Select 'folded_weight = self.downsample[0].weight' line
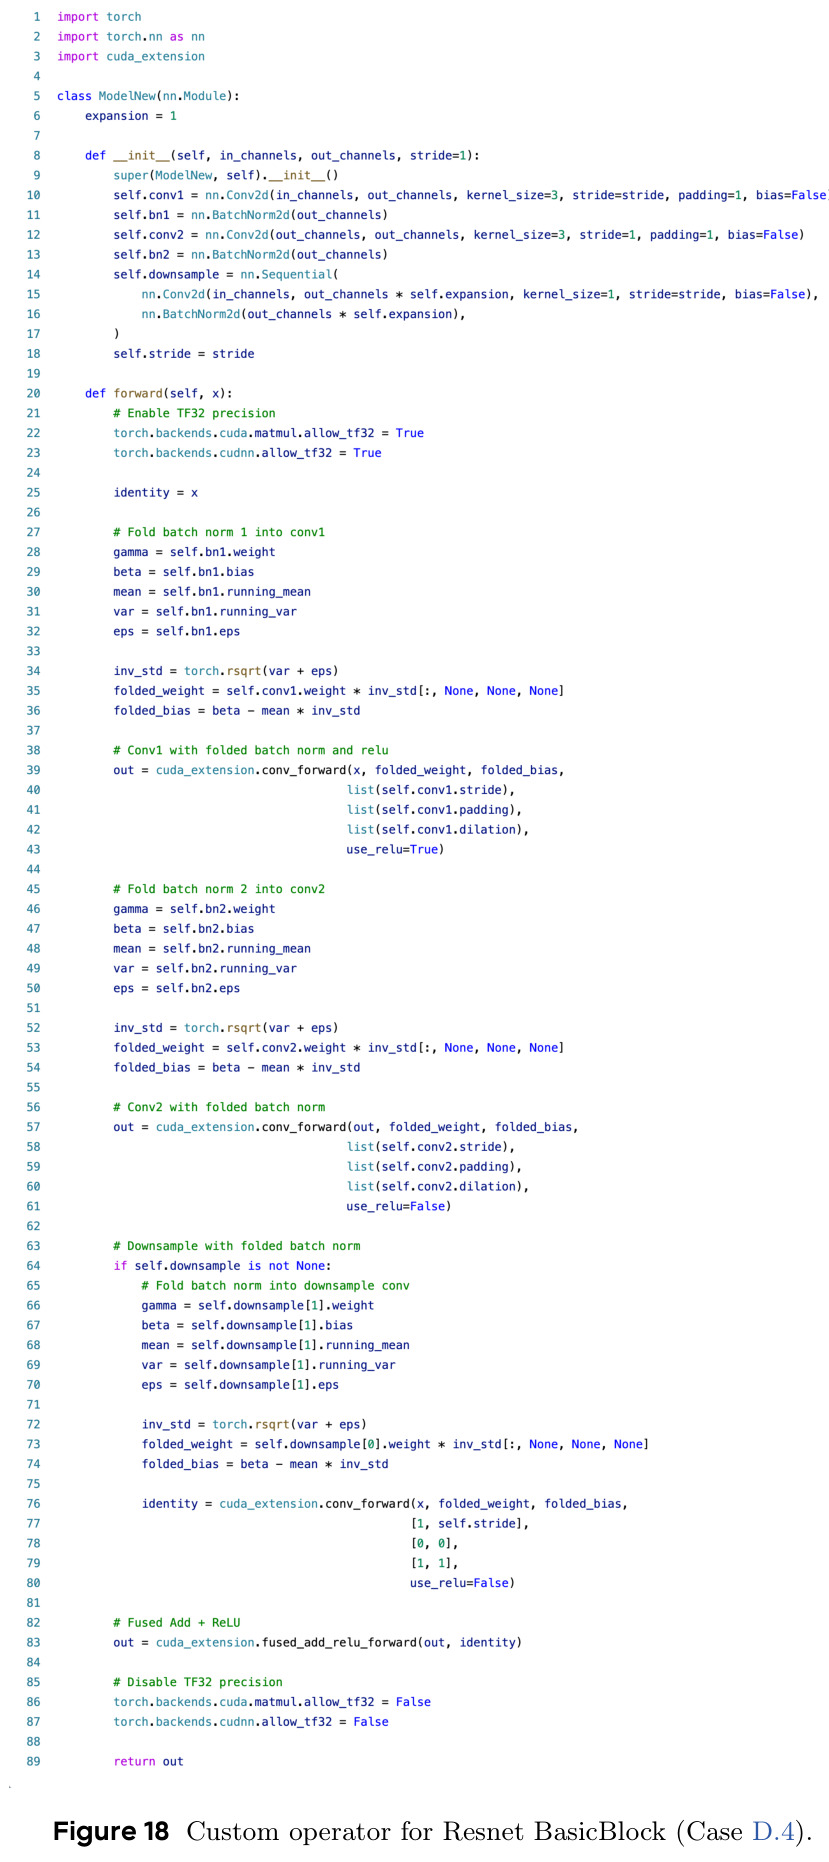The height and width of the screenshot is (1862, 829). click(x=395, y=1445)
